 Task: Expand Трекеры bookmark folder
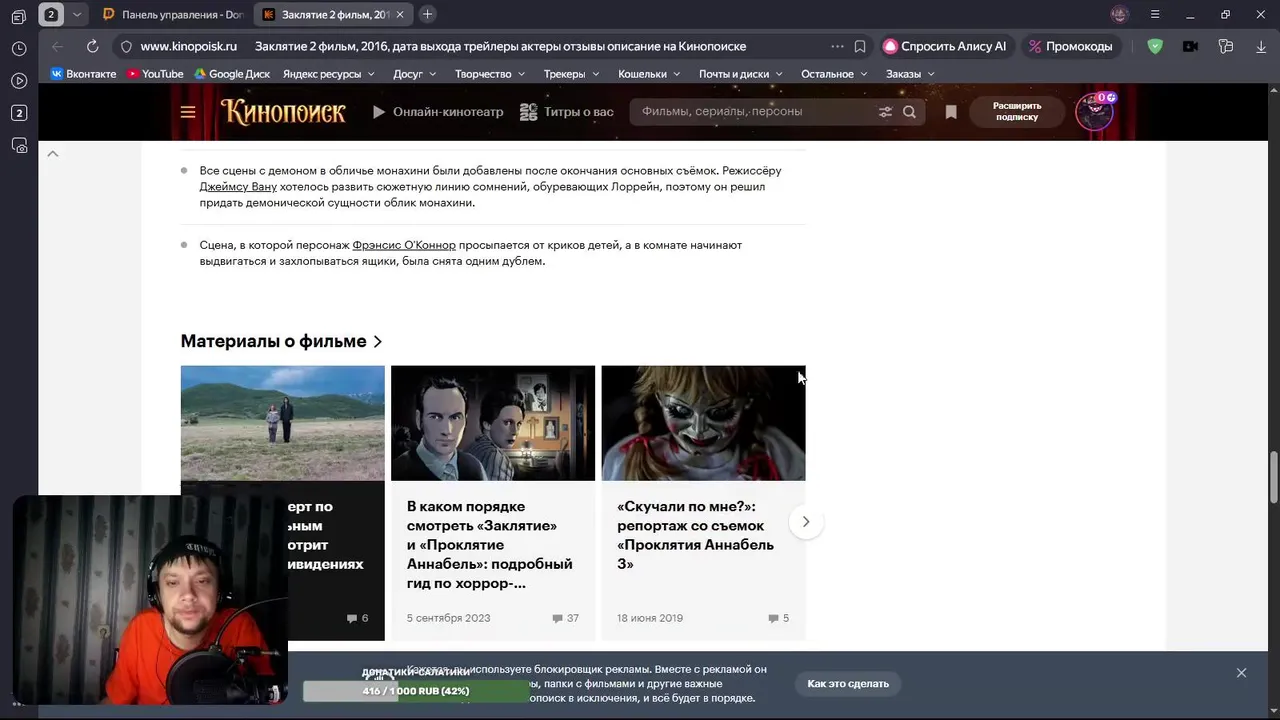coord(571,74)
